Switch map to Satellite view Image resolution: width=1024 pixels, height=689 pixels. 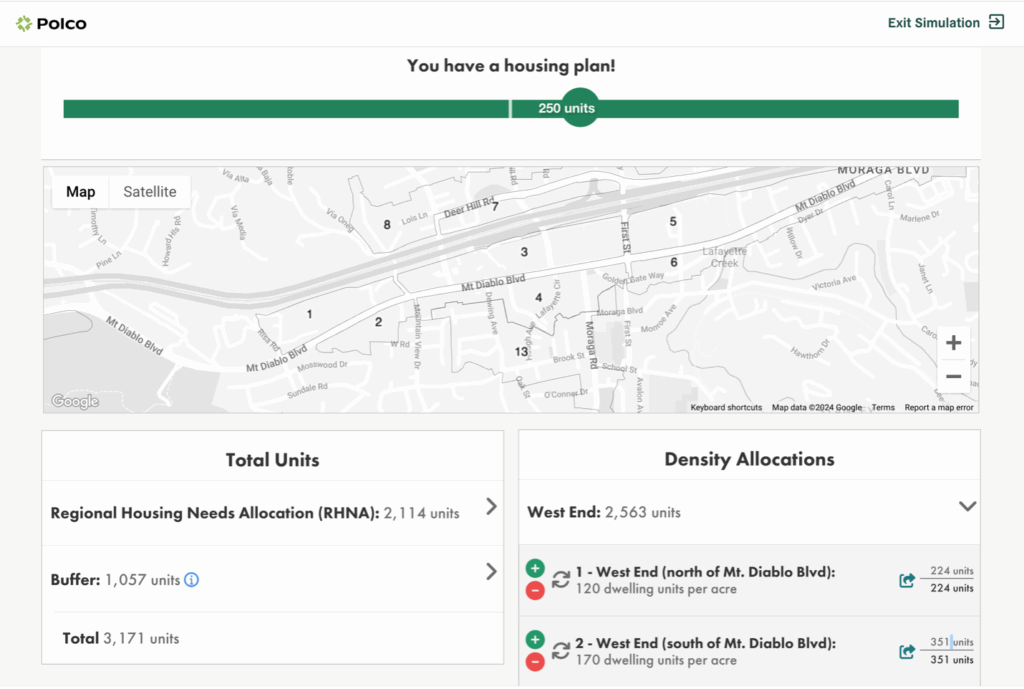pyautogui.click(x=150, y=192)
